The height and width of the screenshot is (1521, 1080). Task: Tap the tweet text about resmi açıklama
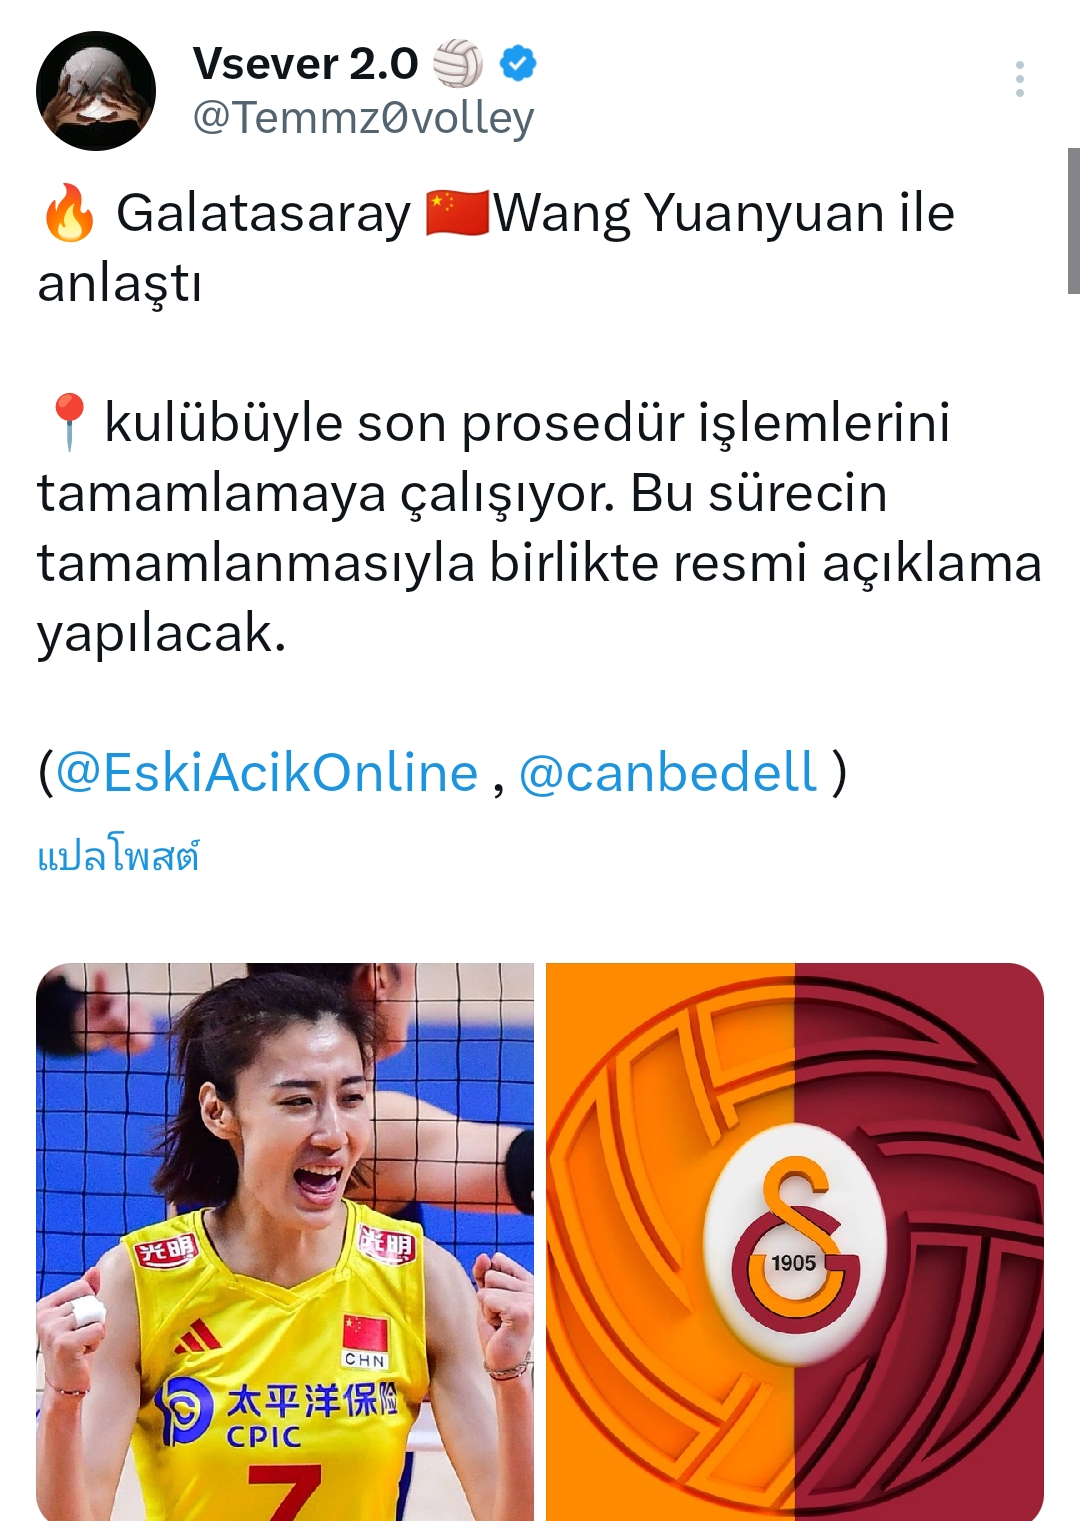tap(540, 527)
